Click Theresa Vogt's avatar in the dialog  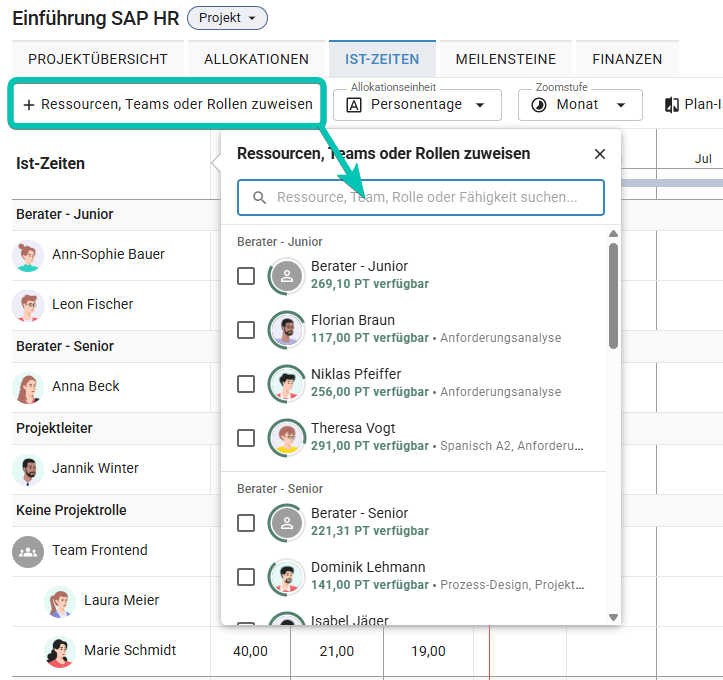[x=286, y=438]
